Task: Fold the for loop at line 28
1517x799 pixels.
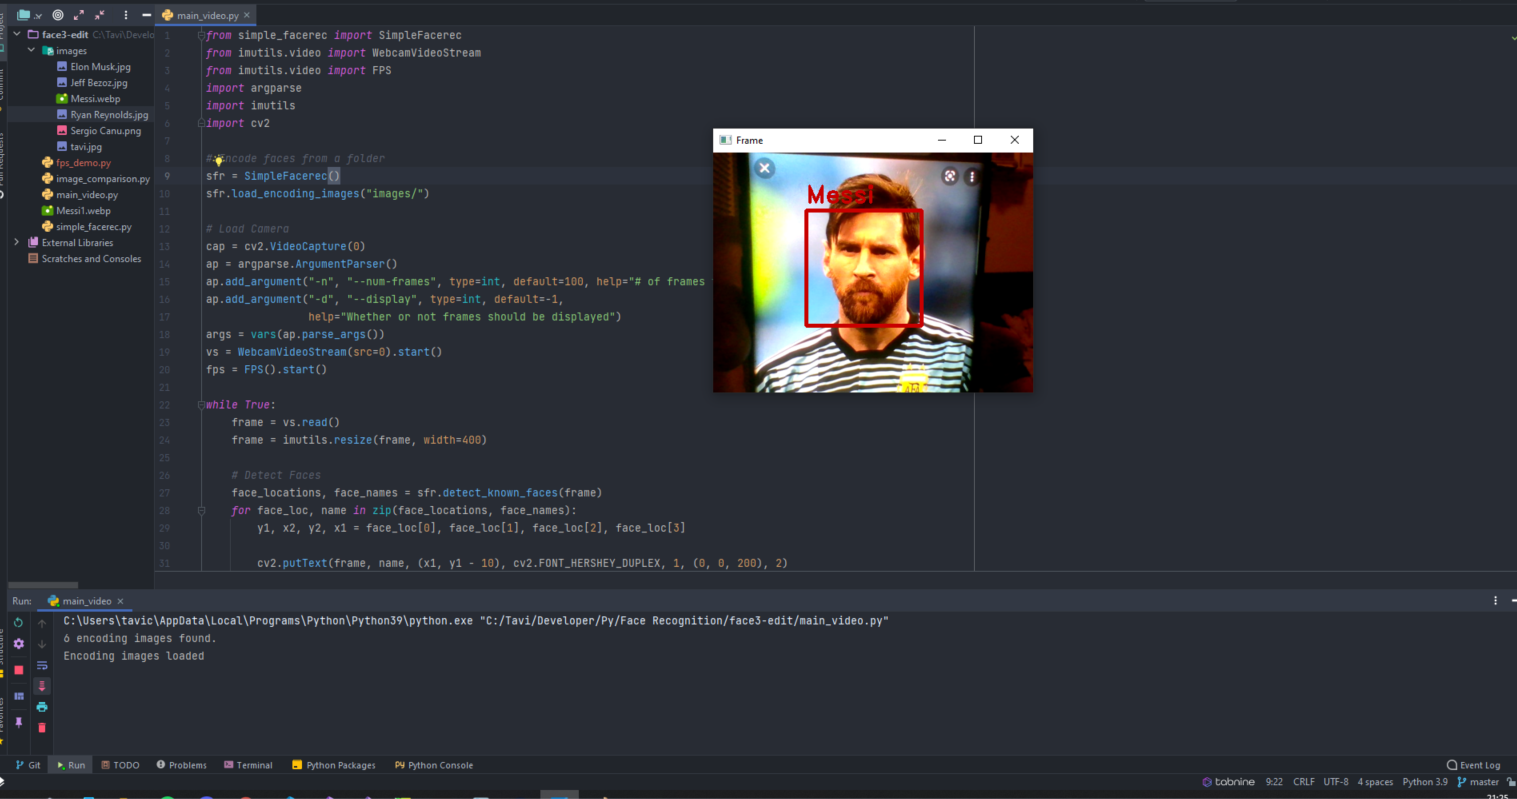Action: [x=201, y=511]
